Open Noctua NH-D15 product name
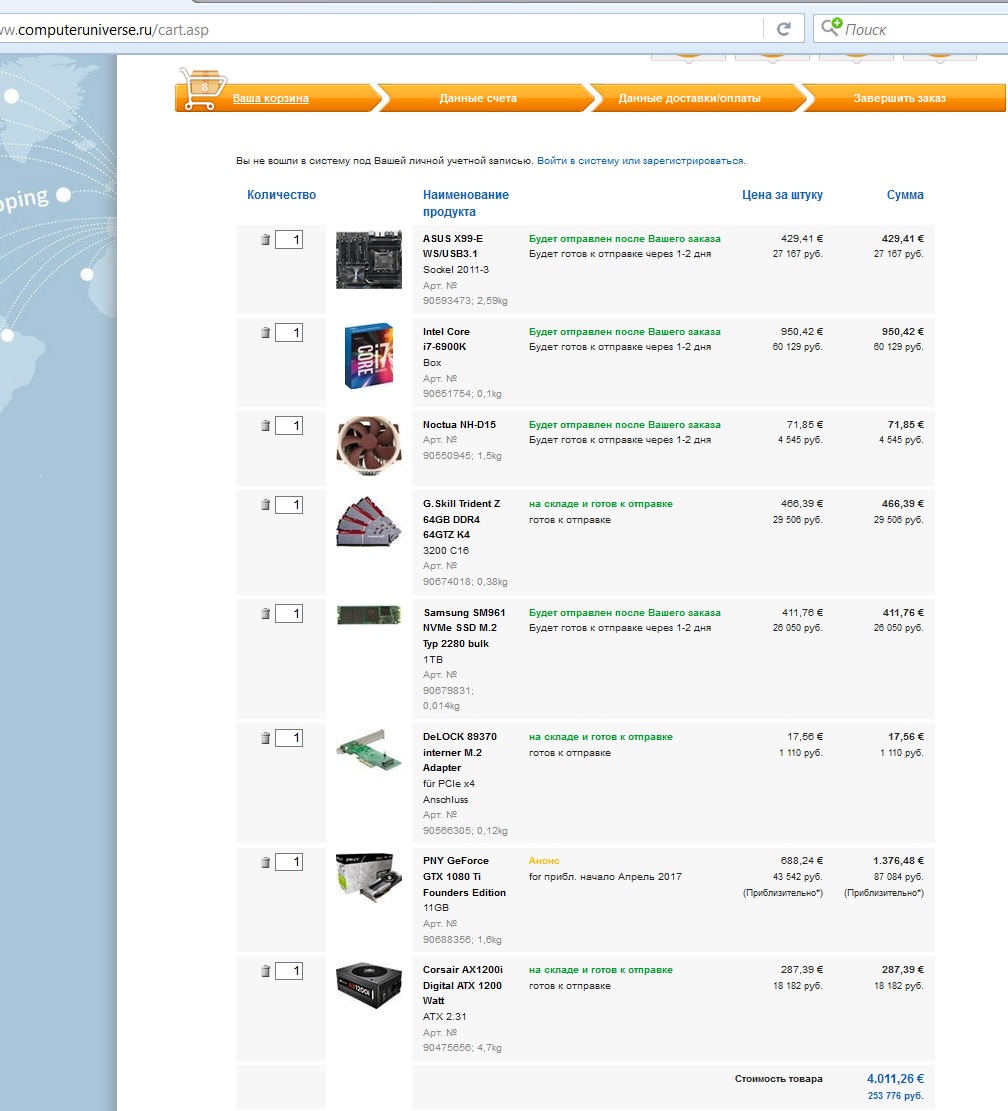The height and width of the screenshot is (1111, 1008). [459, 424]
